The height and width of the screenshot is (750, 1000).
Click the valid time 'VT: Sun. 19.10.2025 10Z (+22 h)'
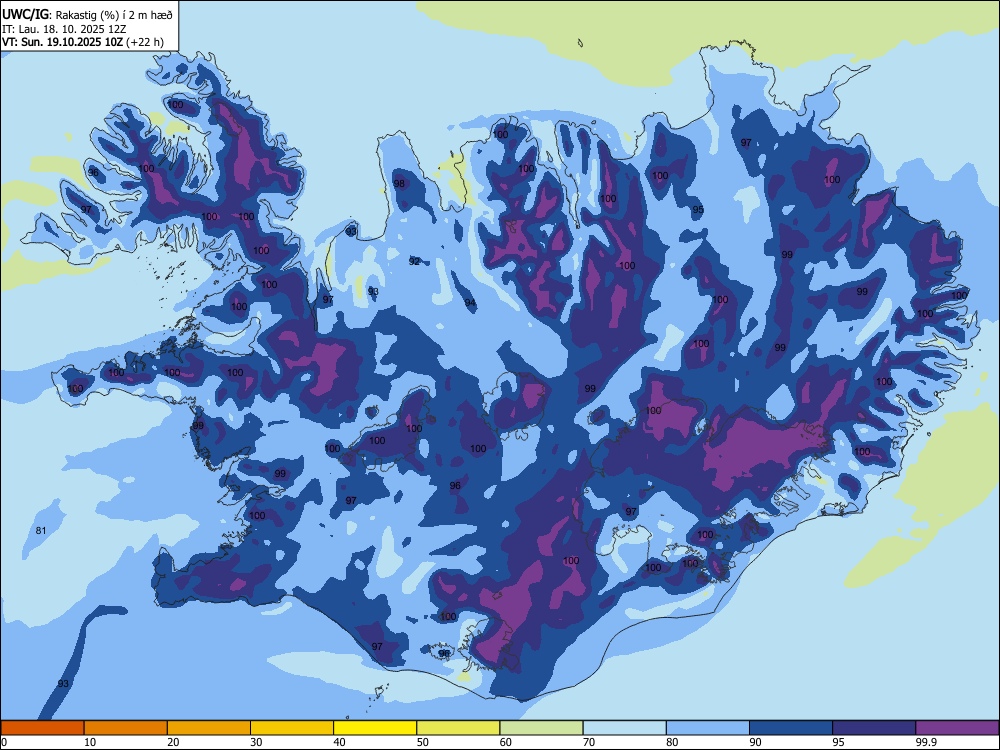83,42
